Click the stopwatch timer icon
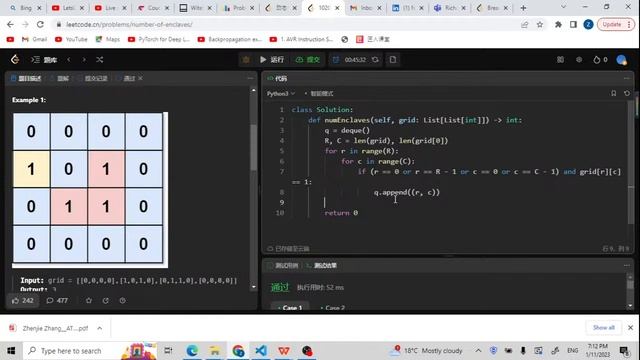The width and height of the screenshot is (640, 360). [336, 60]
